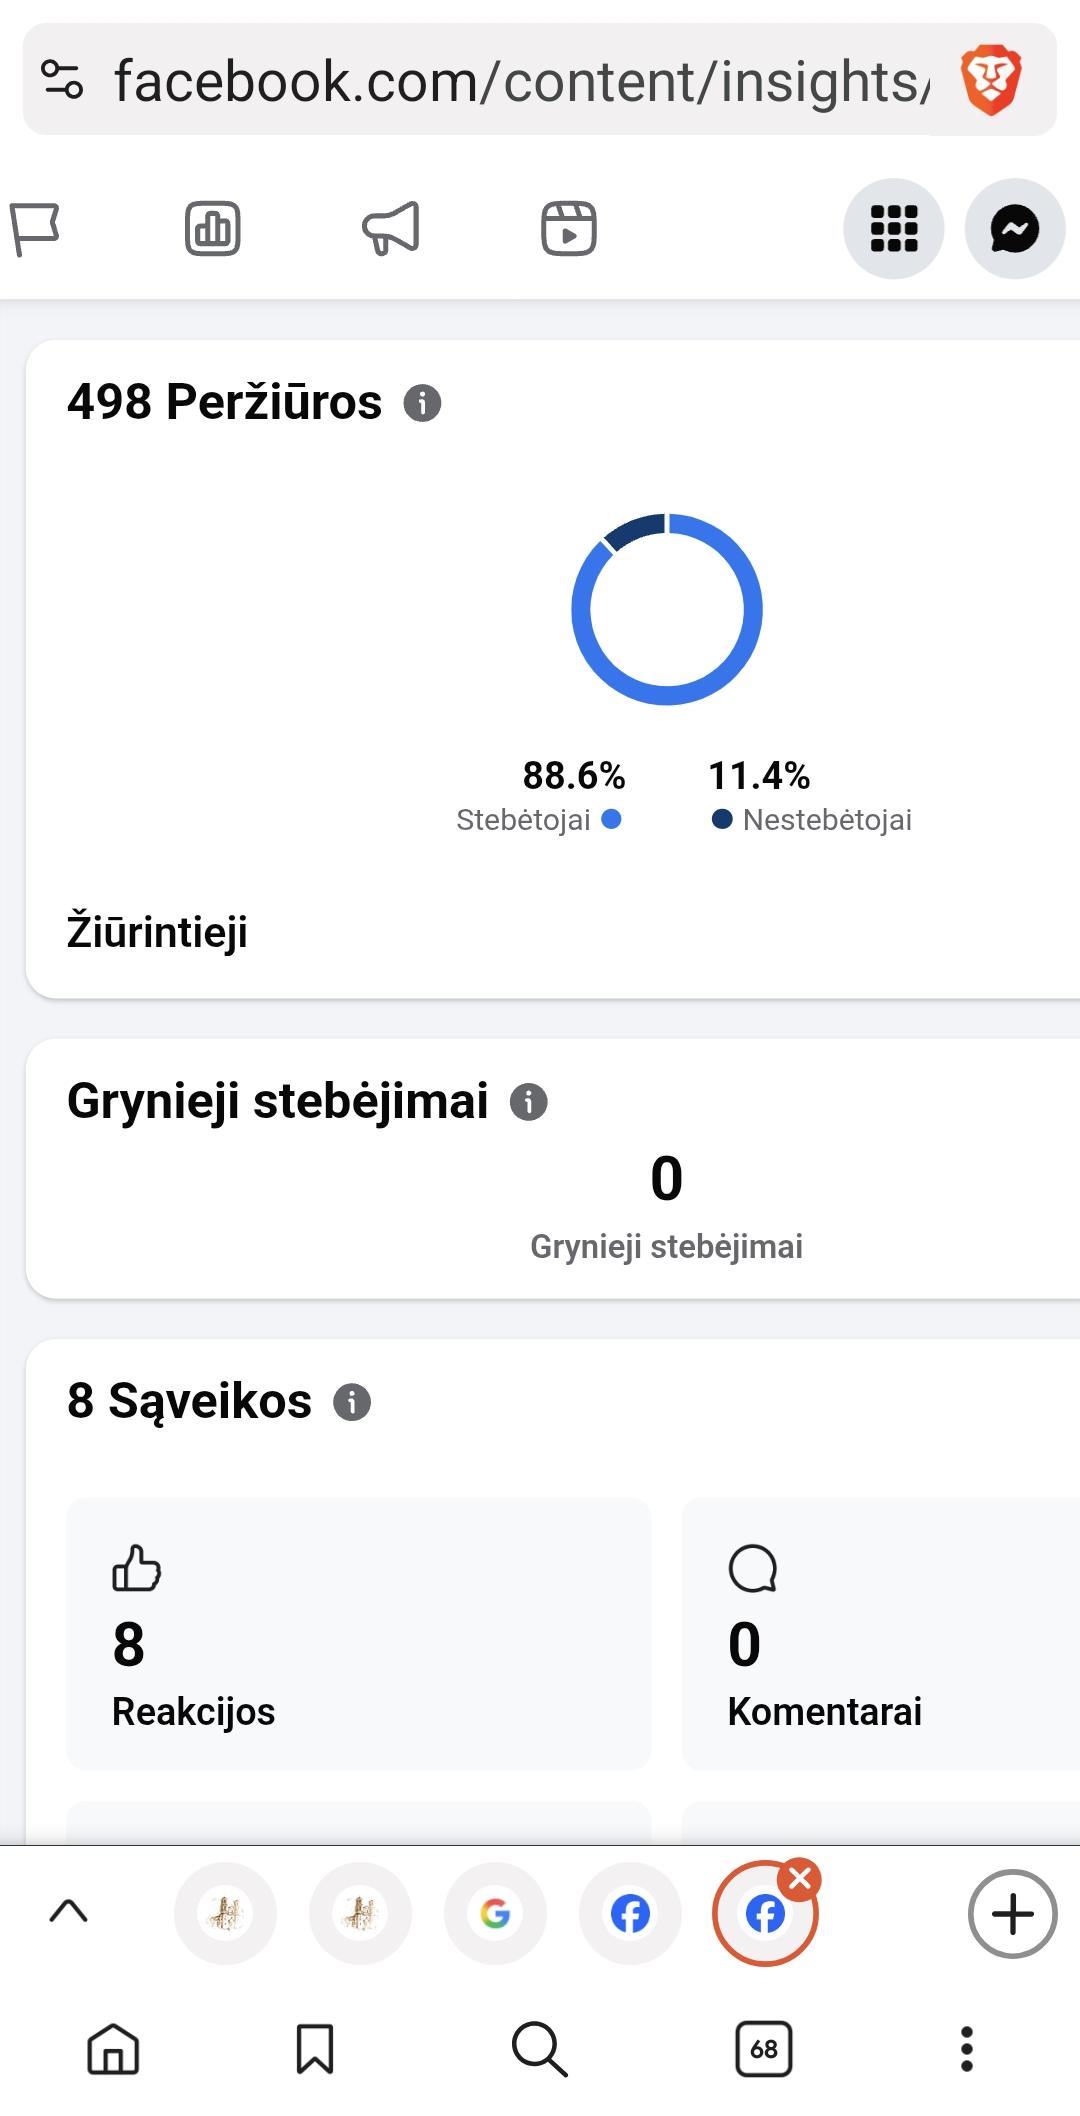Open the Messenger chat icon

pyautogui.click(x=1014, y=229)
